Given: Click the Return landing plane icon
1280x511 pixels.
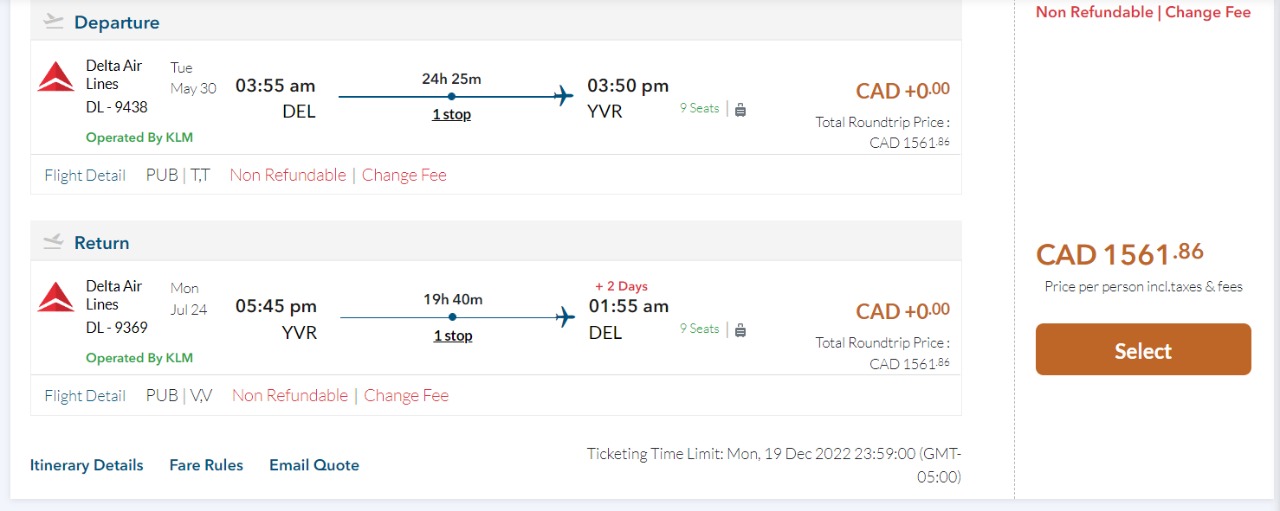Looking at the screenshot, I should click(54, 242).
